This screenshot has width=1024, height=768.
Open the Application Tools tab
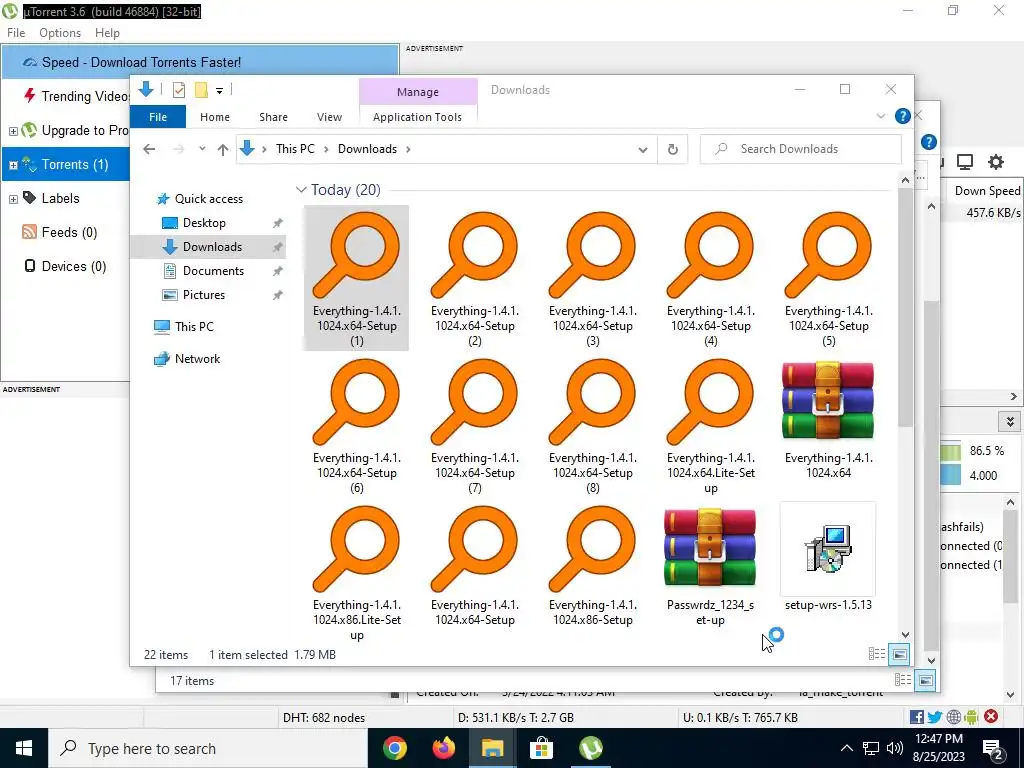[x=417, y=117]
